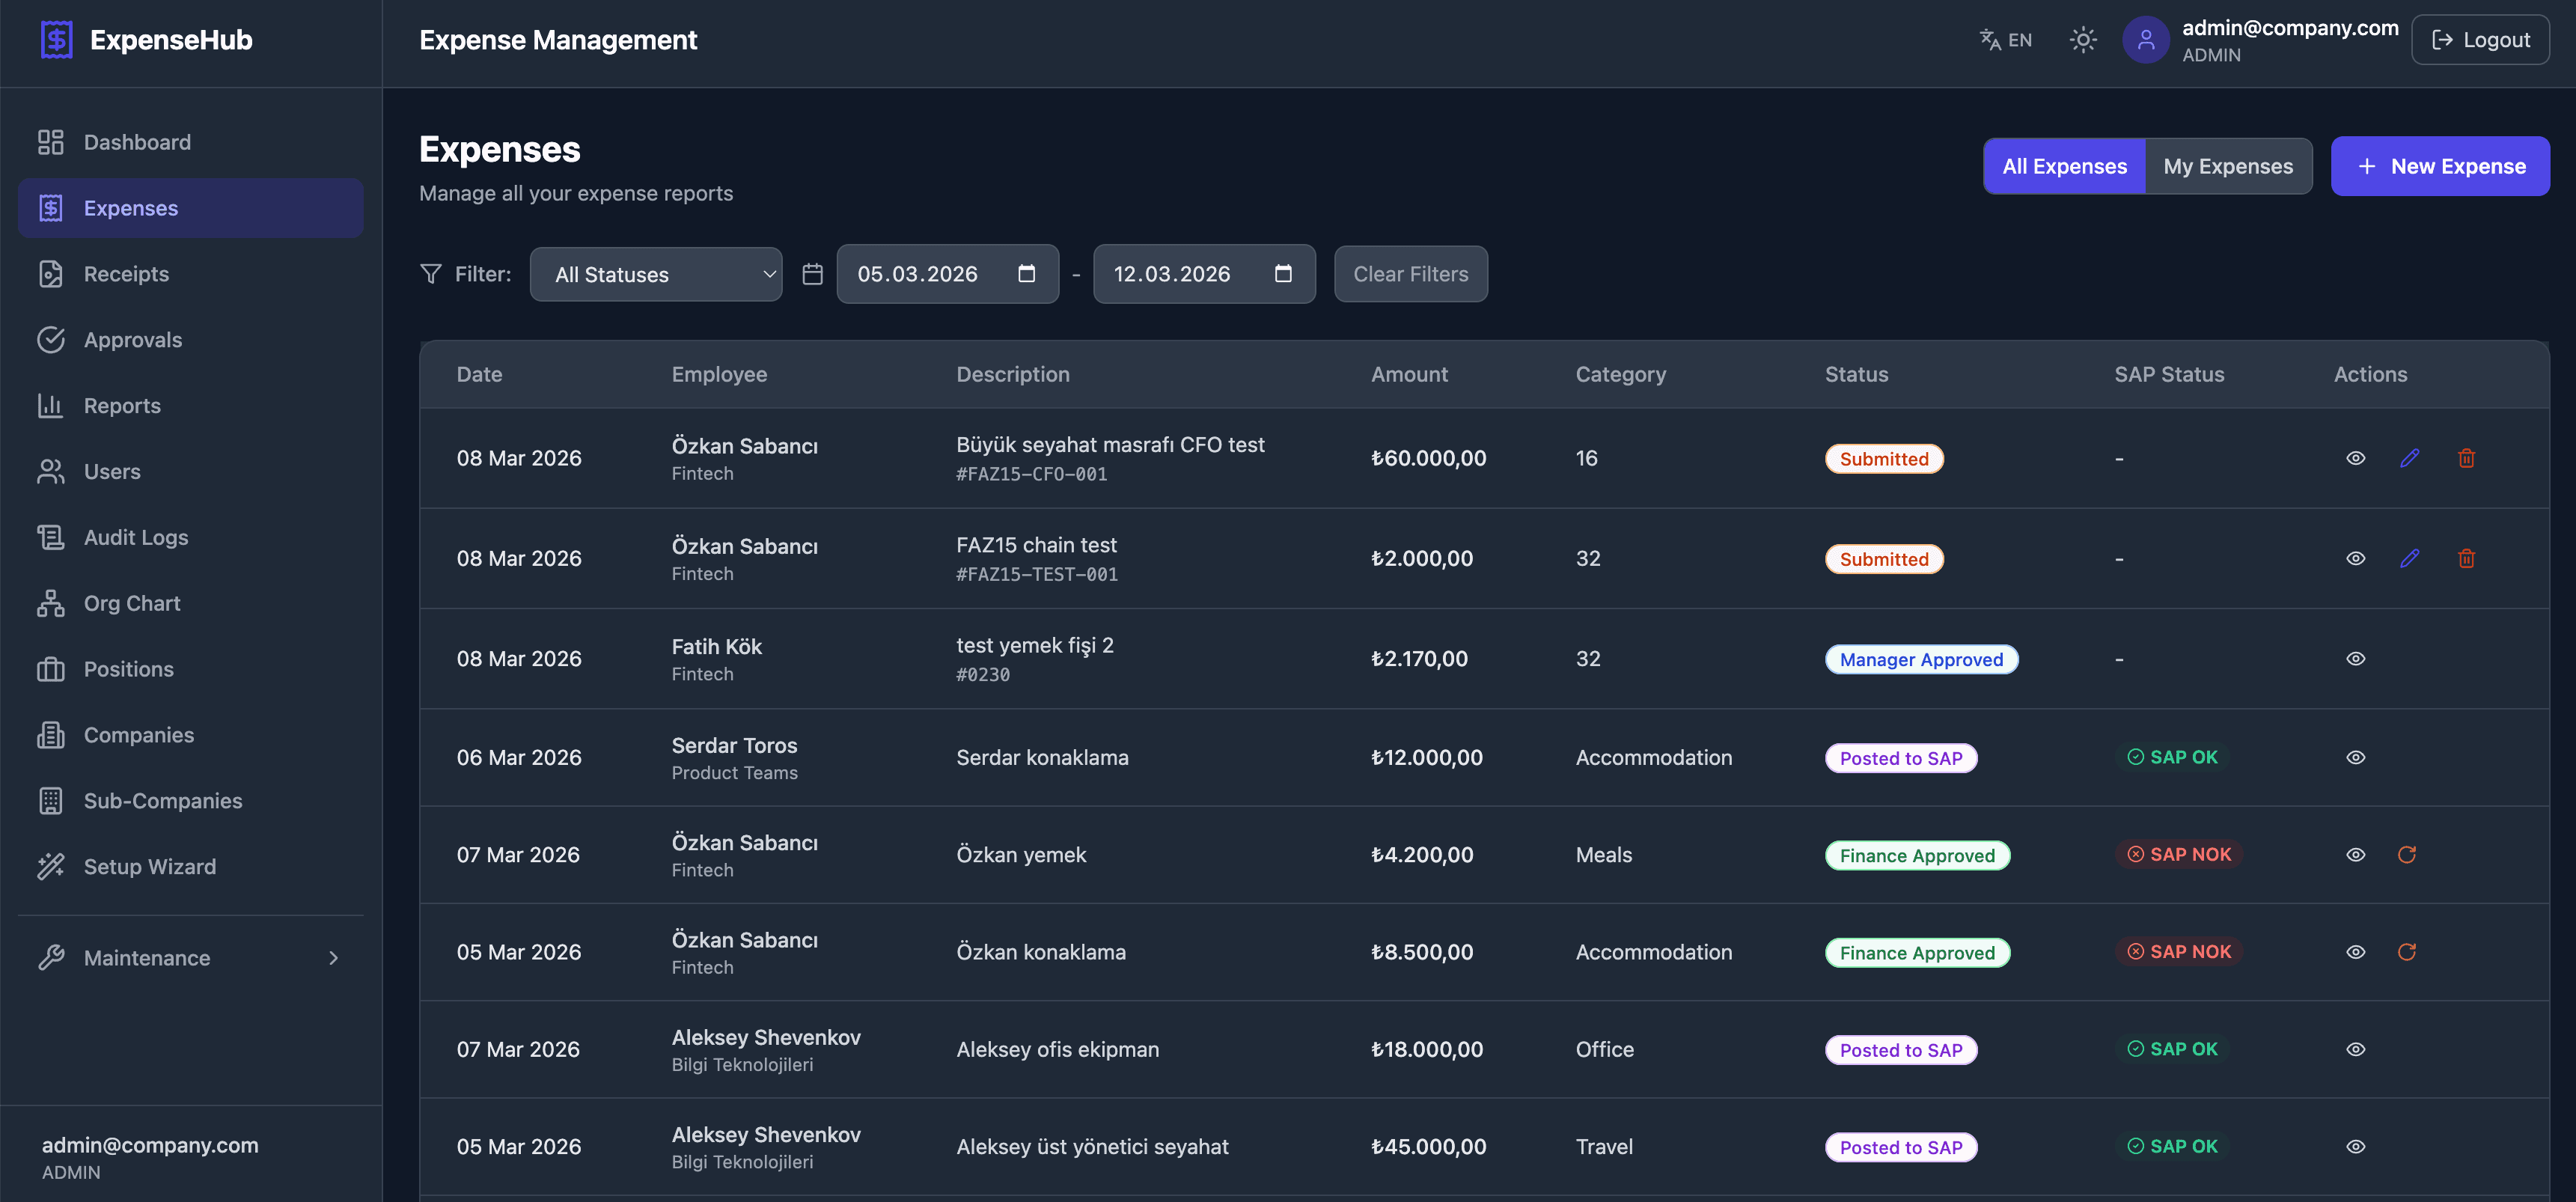
Task: Click the Date column header
Action: tap(479, 374)
